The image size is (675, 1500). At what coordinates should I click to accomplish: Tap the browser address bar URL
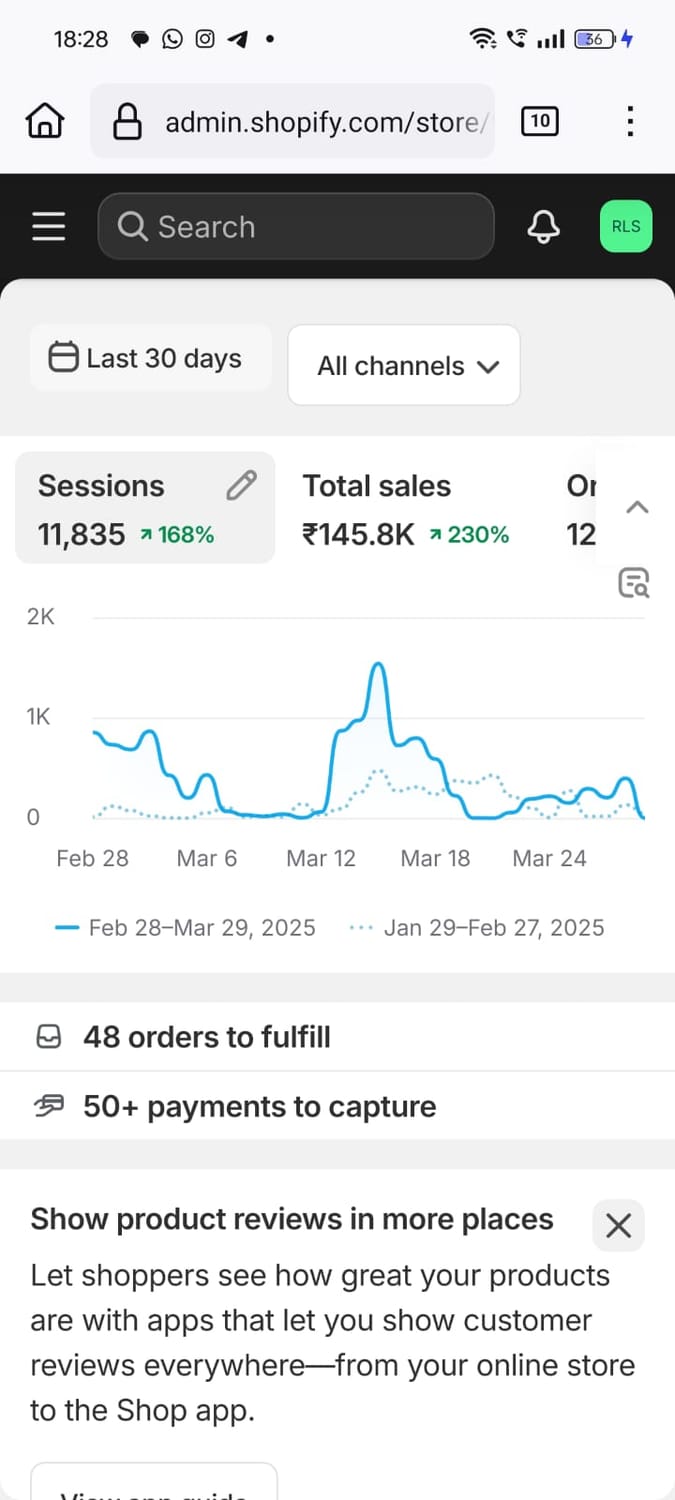[x=320, y=122]
